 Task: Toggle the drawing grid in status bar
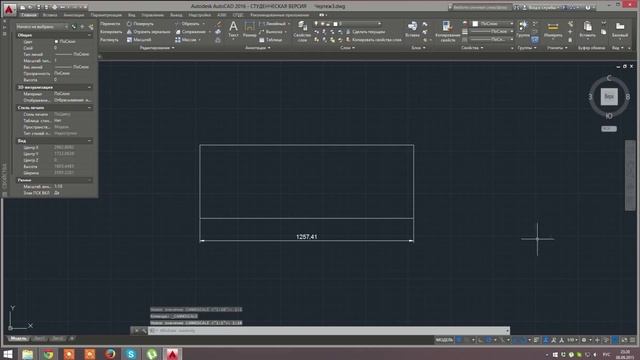(459, 340)
